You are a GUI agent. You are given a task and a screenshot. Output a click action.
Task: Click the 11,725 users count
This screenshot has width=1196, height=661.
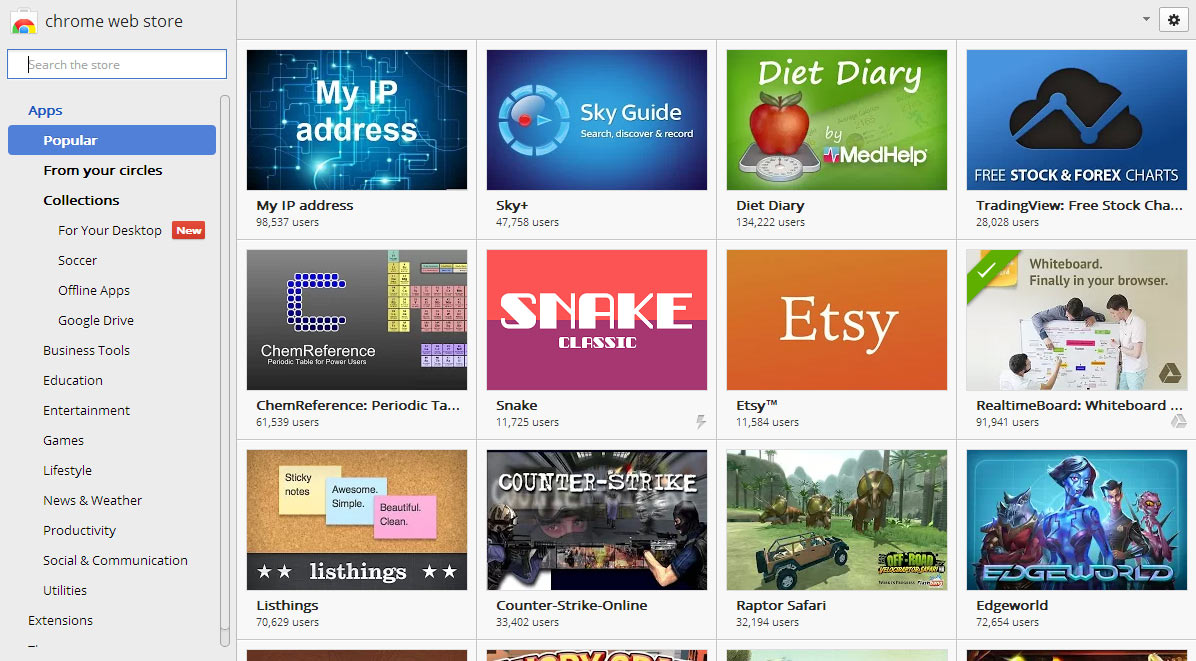coord(527,422)
